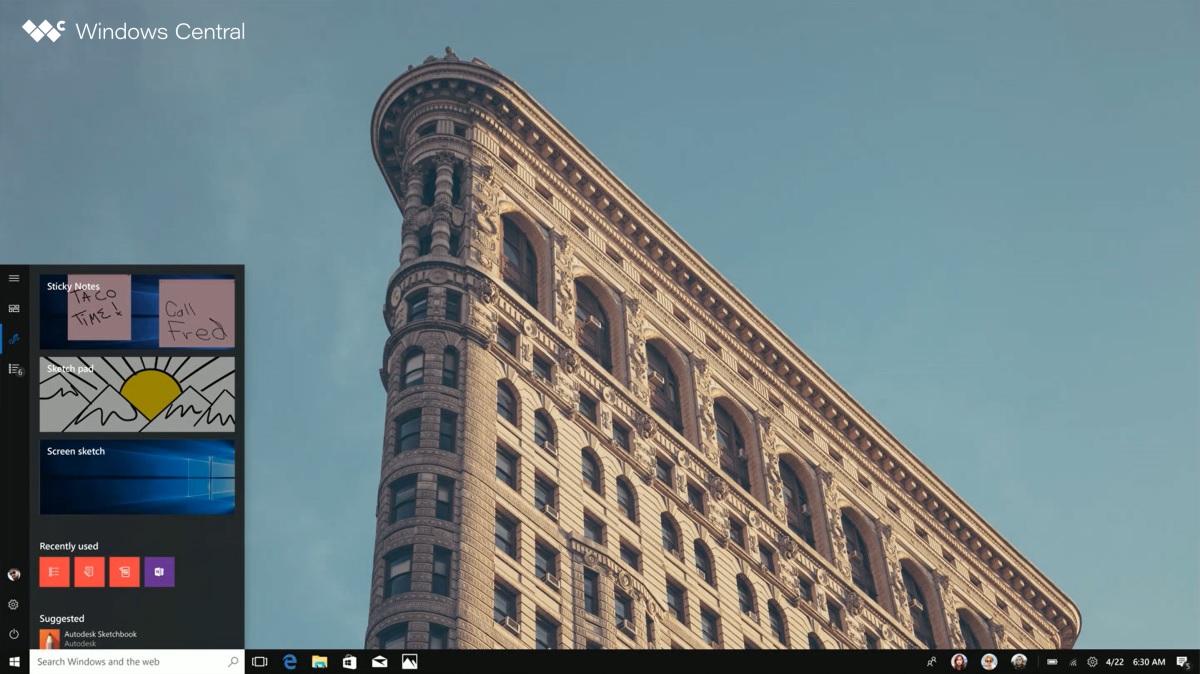Image resolution: width=1200 pixels, height=674 pixels.
Task: Click the Autodesk Sketchbook app icon
Action: (49, 639)
